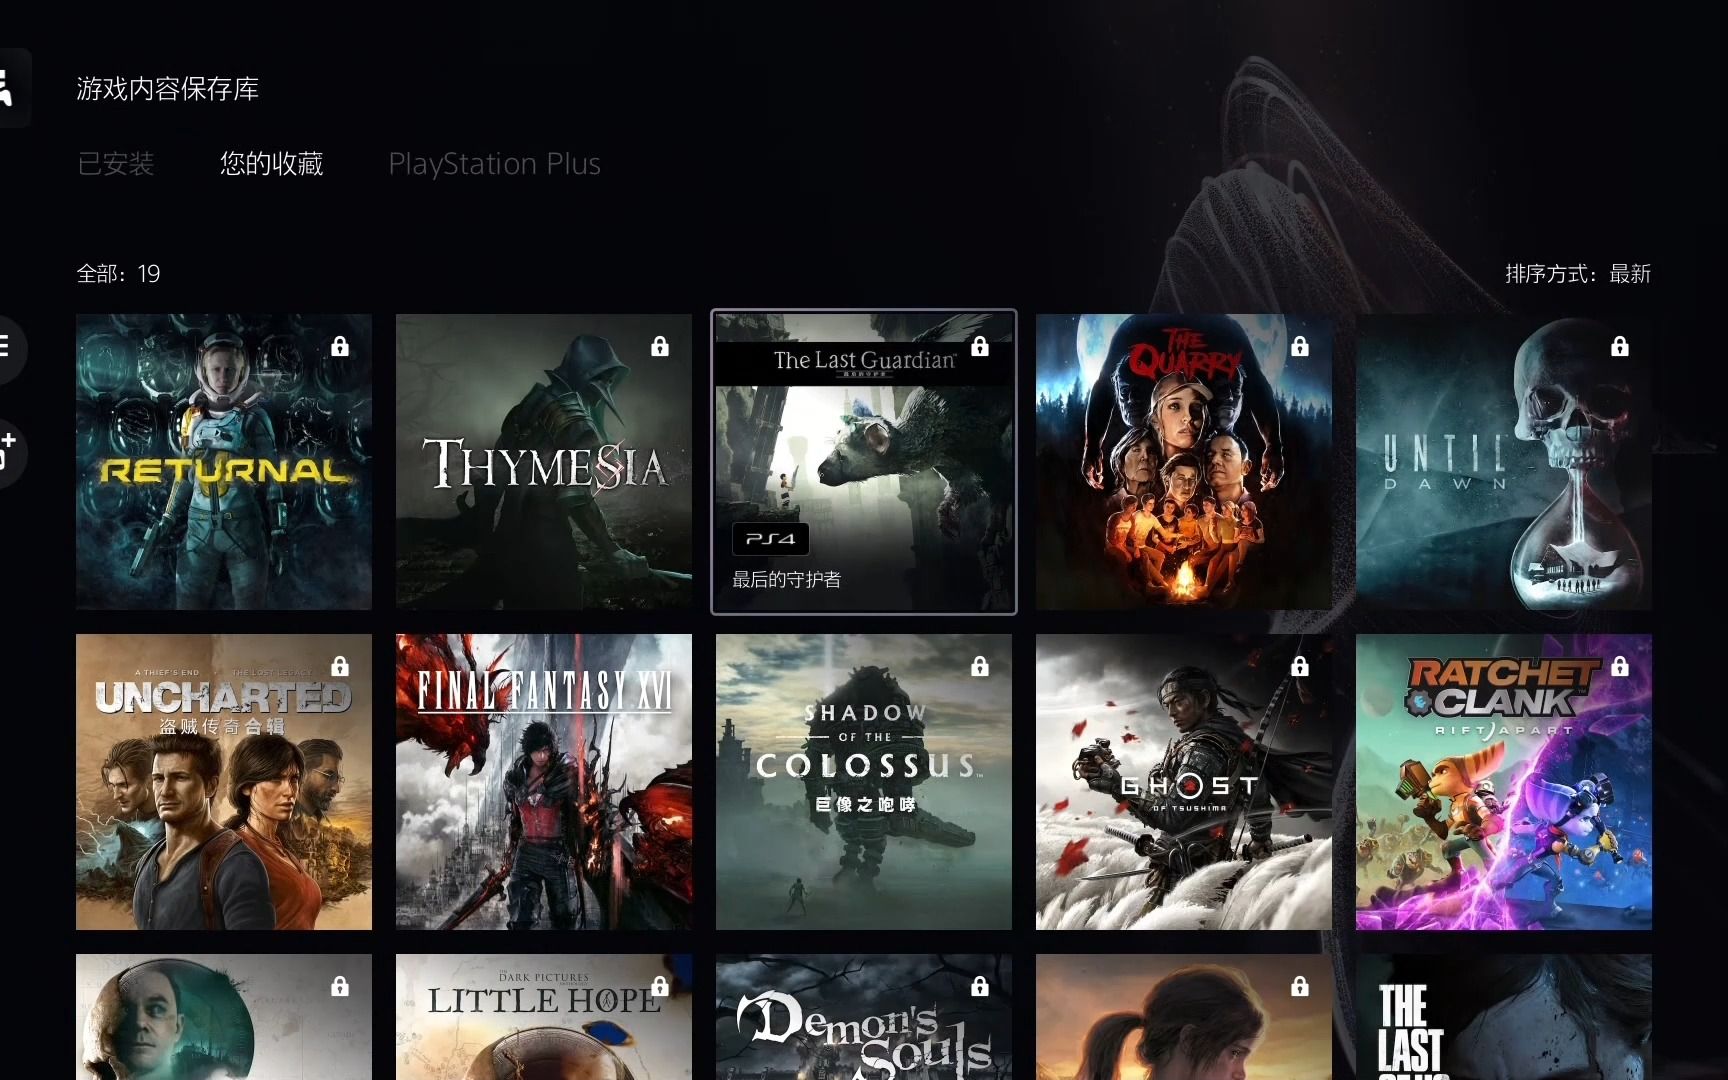1728x1080 pixels.
Task: Select the Uncharted 盗贼传奇合辑 tile
Action: pos(224,782)
